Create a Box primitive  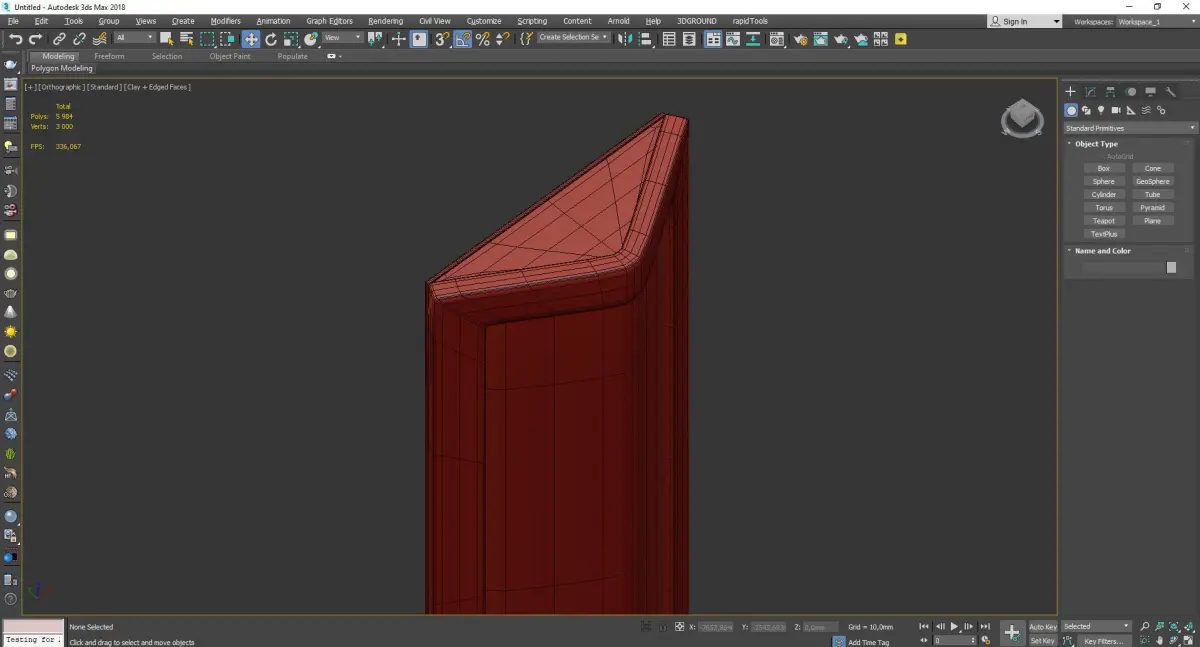coord(1104,168)
